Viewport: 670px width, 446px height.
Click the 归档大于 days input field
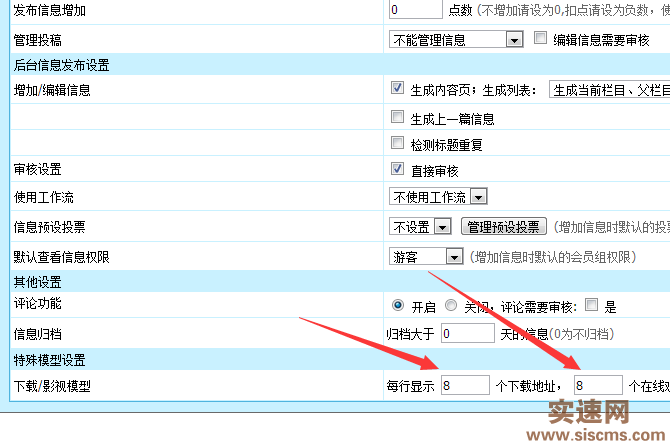467,333
